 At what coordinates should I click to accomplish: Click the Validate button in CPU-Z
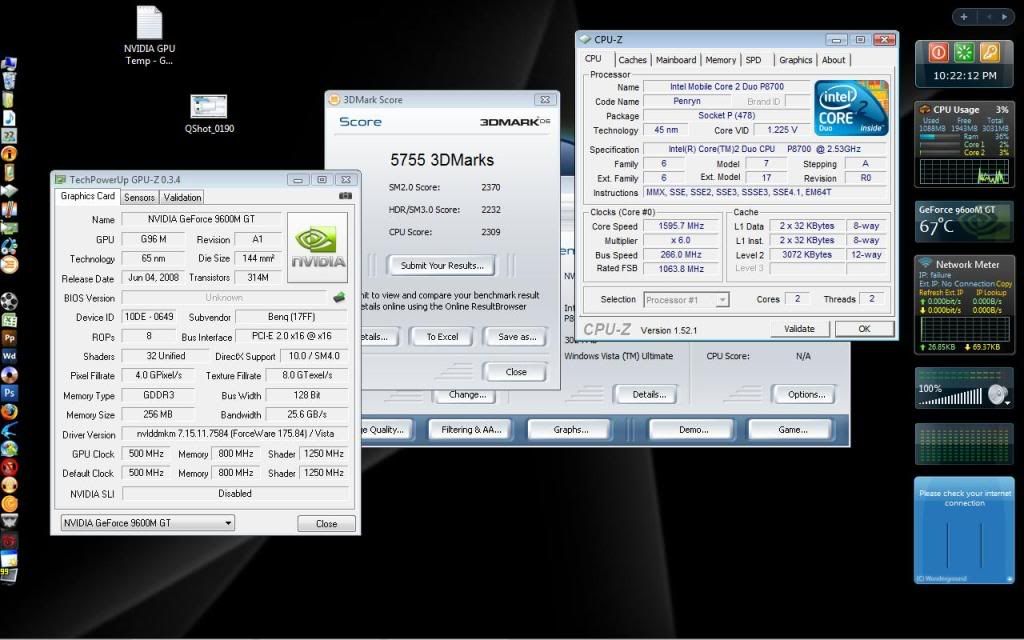coord(799,329)
